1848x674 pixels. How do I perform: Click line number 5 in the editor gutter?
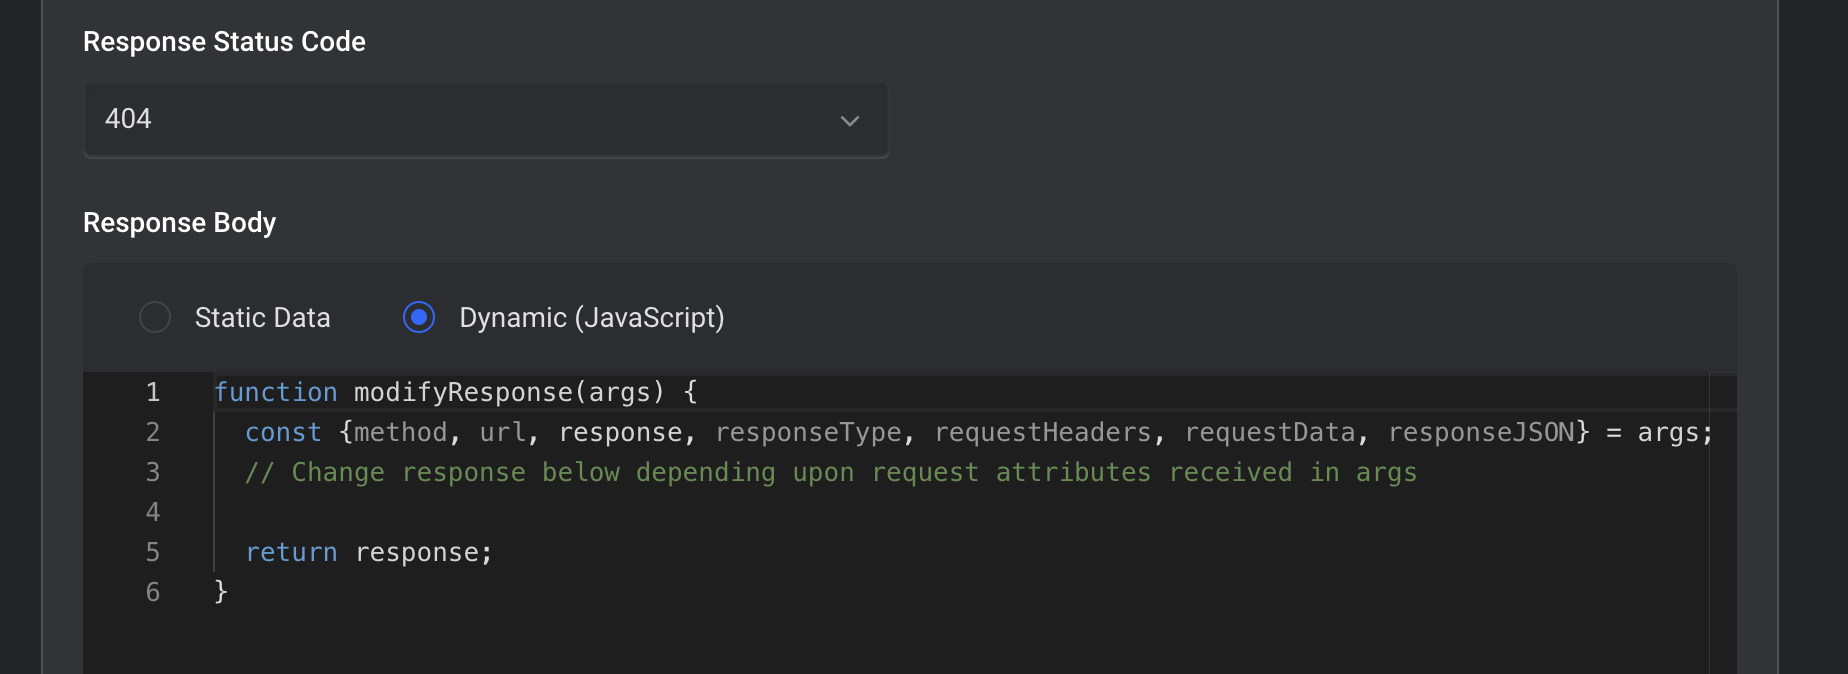(x=153, y=552)
